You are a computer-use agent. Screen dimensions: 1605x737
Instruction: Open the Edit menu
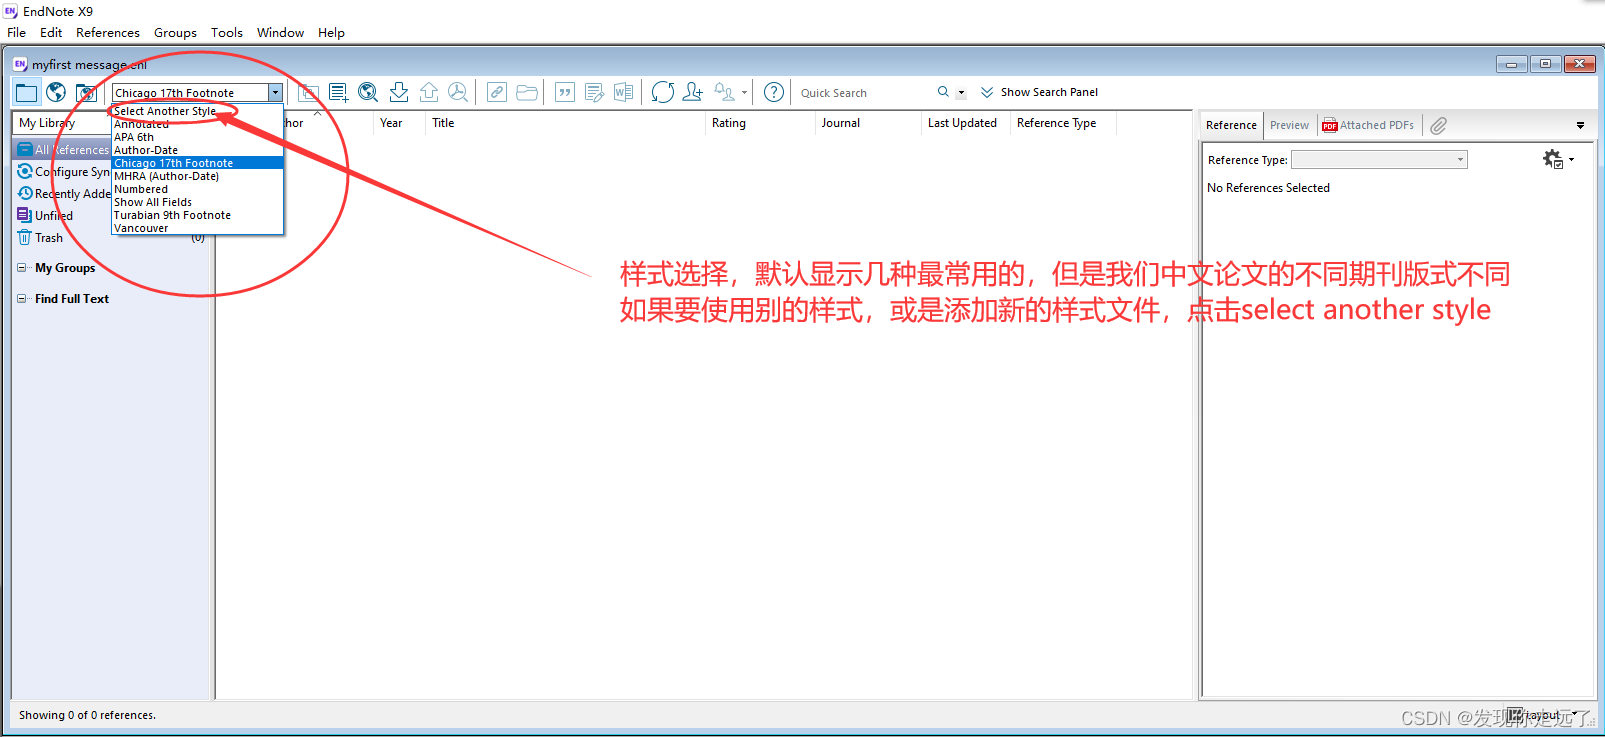[51, 33]
